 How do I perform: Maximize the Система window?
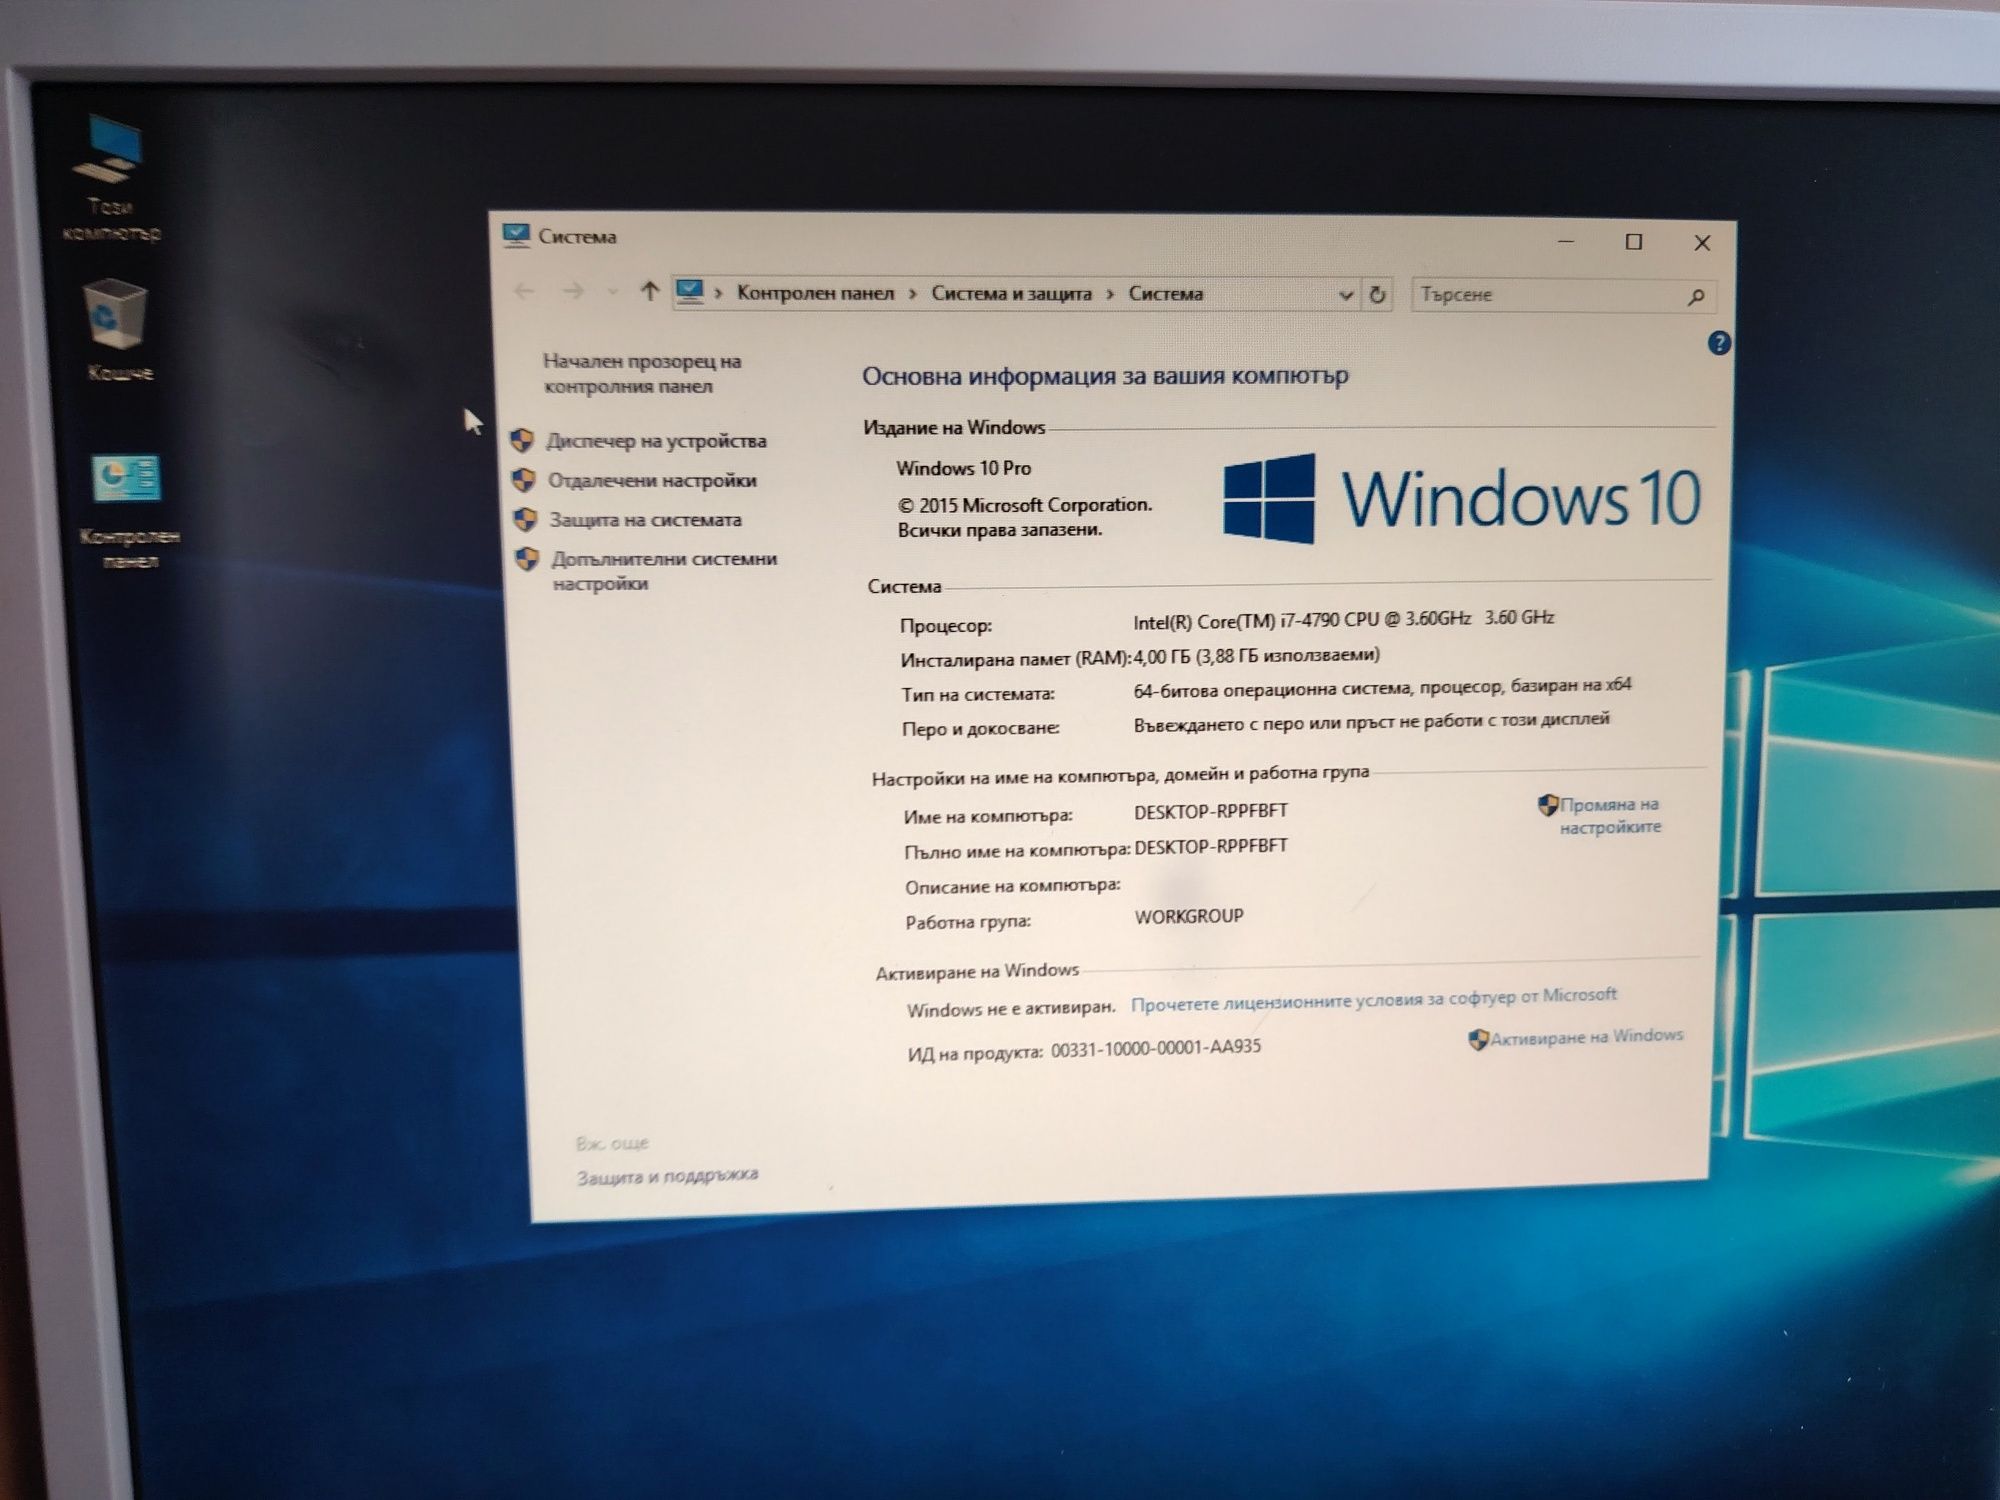coord(1634,242)
